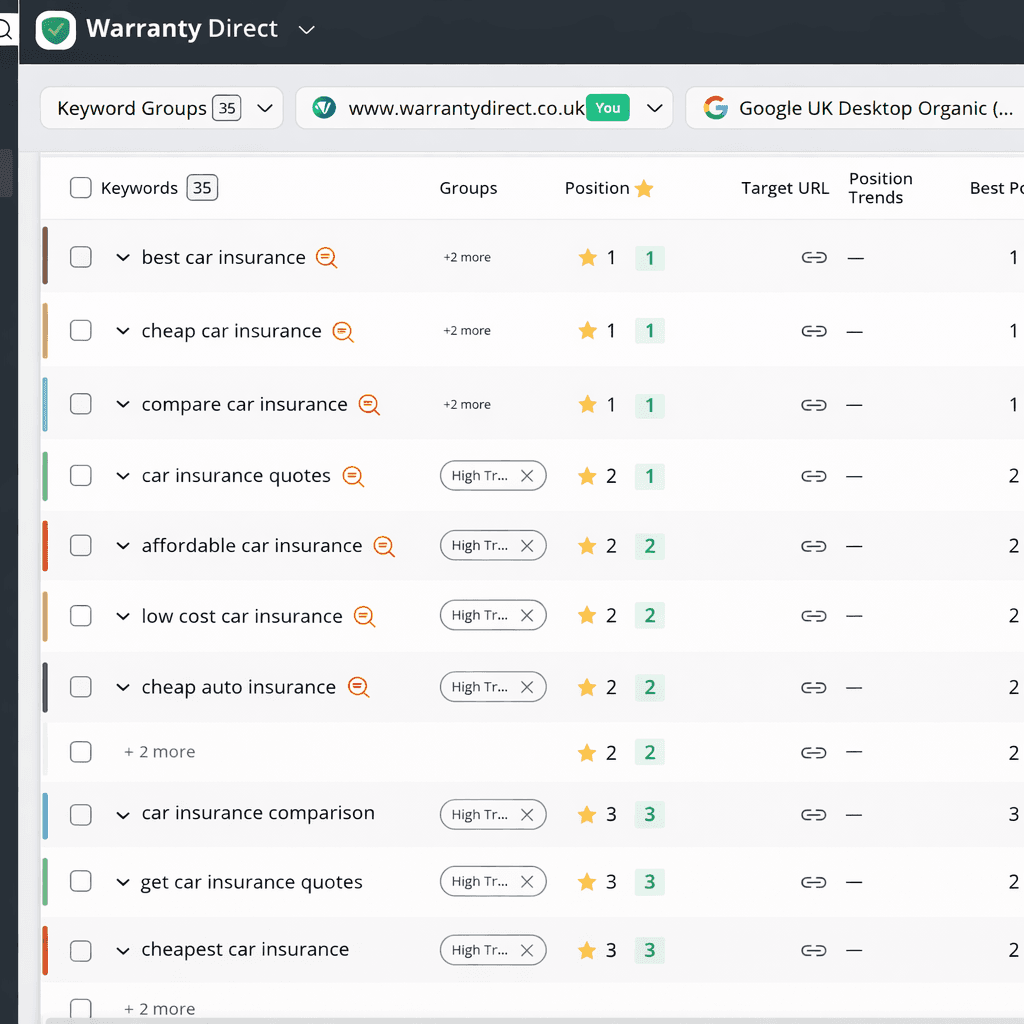Click the keyword text car insurance comparison

[x=259, y=813]
